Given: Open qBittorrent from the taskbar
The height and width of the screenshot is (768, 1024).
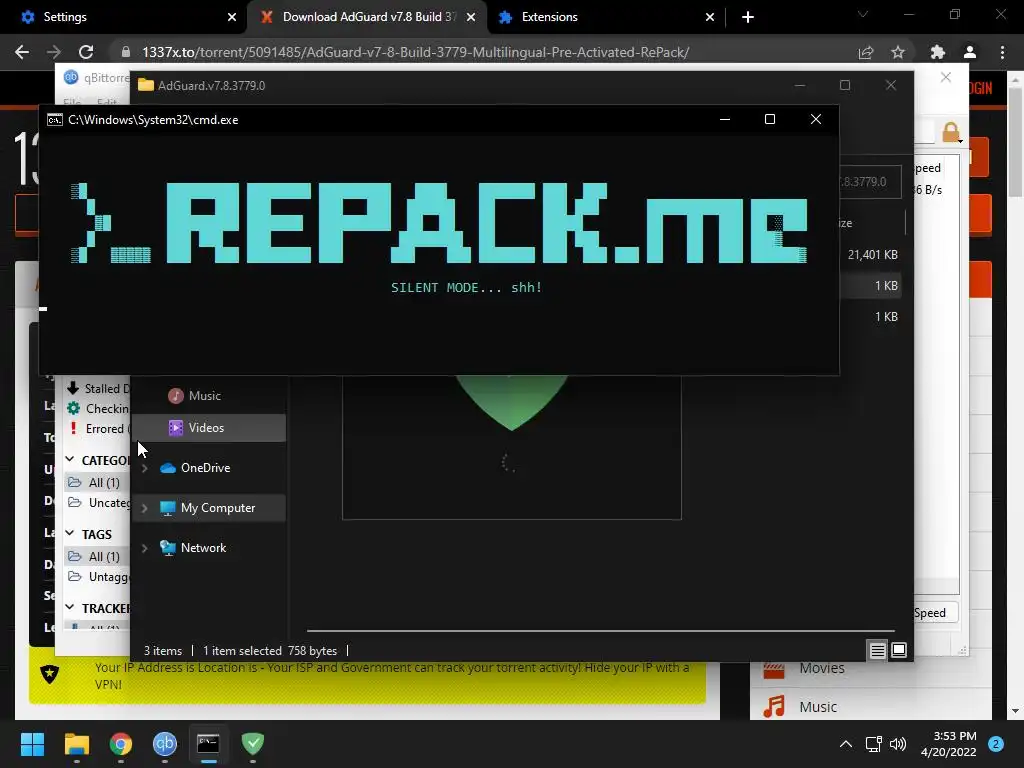Looking at the screenshot, I should tap(165, 744).
